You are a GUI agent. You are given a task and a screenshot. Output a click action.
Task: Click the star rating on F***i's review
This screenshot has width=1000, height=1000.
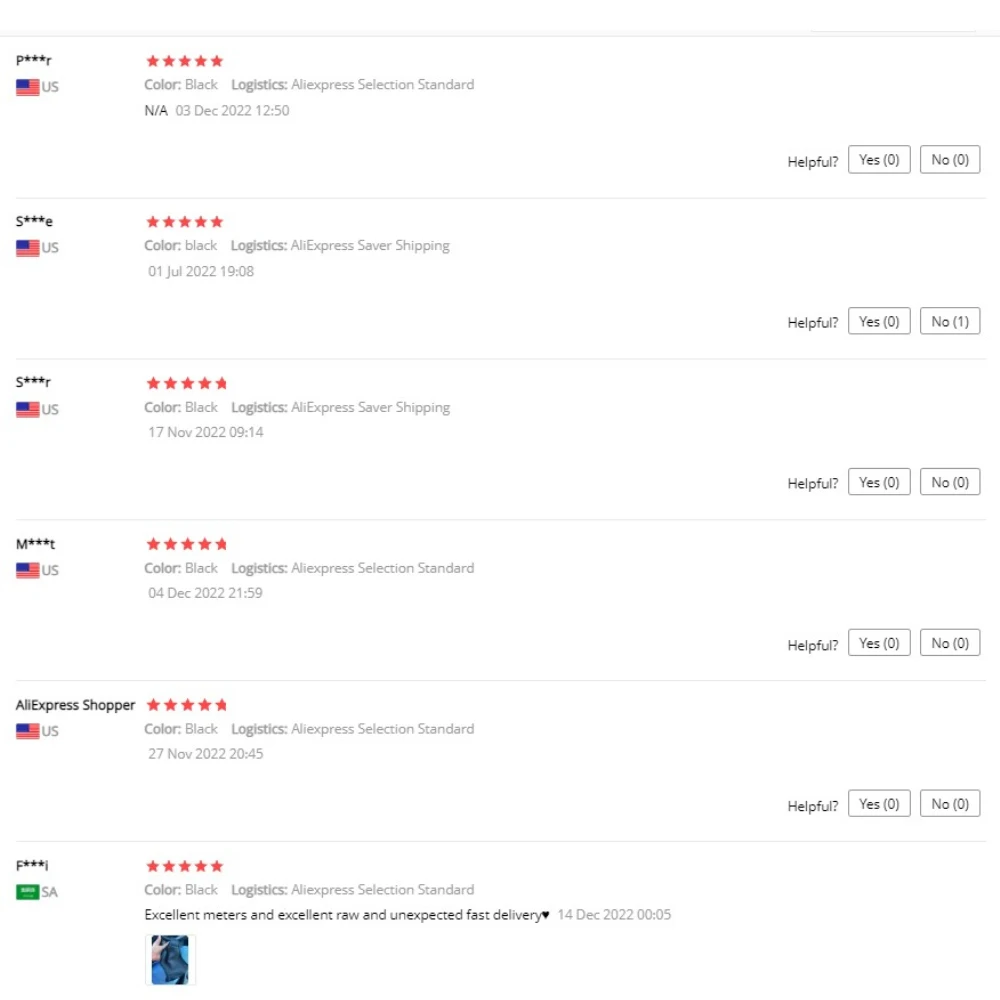pyautogui.click(x=185, y=866)
